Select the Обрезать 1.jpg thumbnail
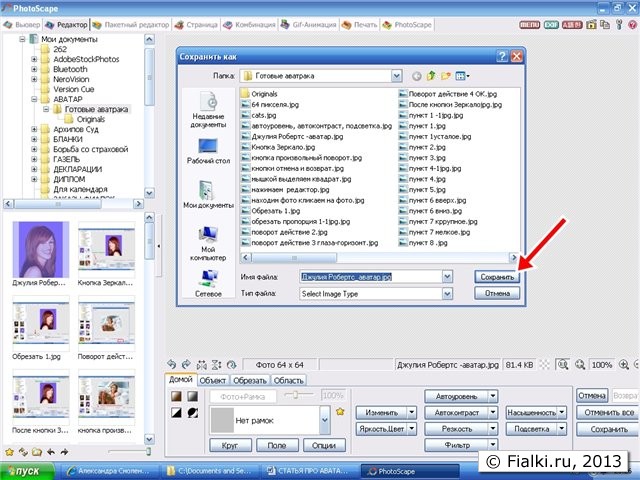This screenshot has width=640, height=480. point(41,328)
